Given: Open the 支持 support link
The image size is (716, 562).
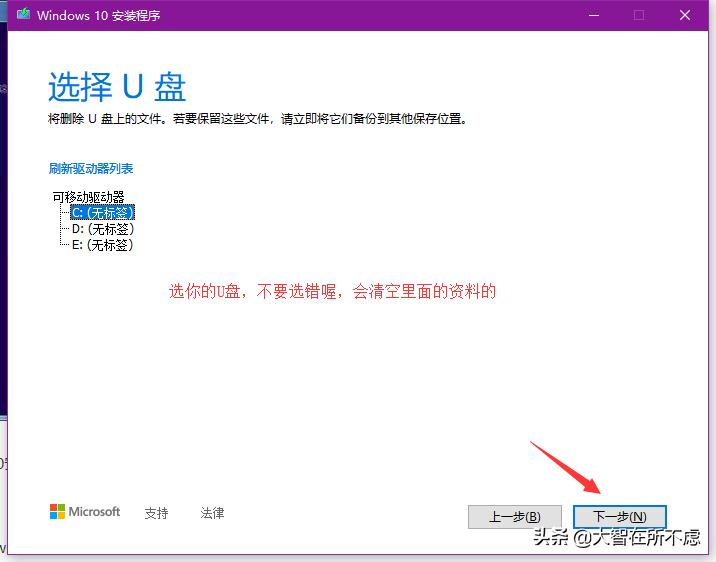Looking at the screenshot, I should [157, 513].
